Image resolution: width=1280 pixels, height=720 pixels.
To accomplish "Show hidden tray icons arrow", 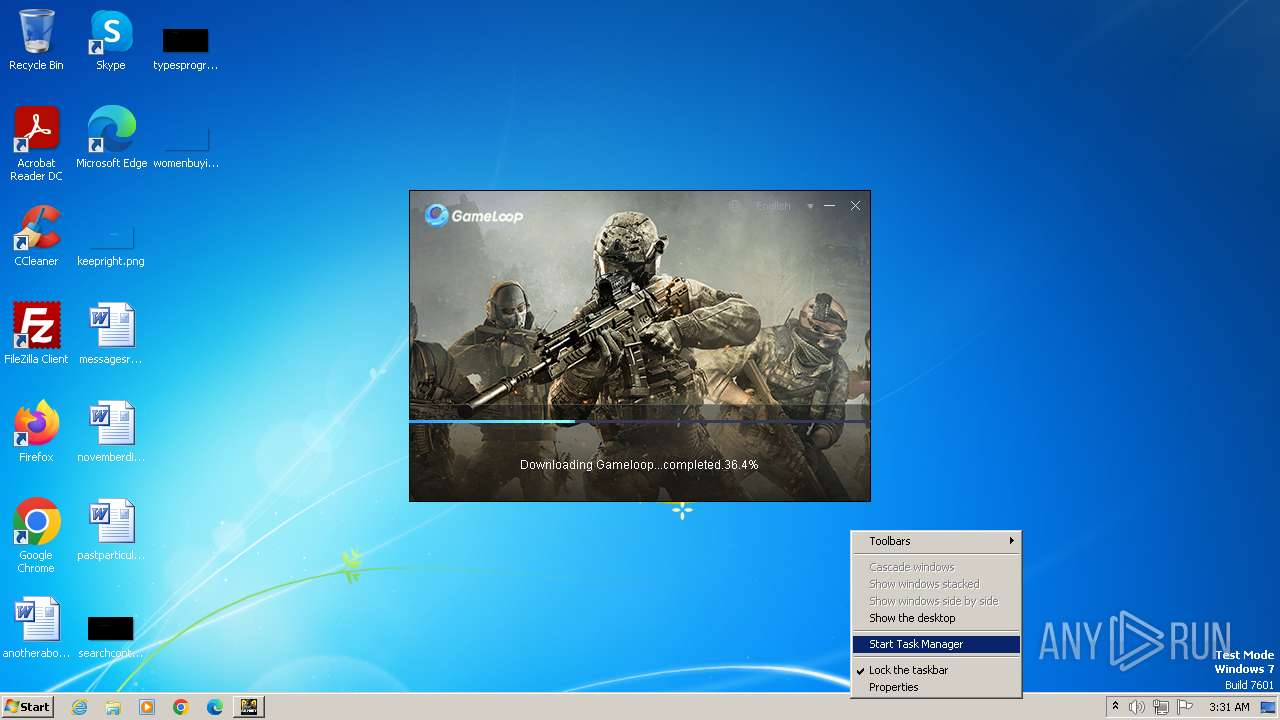I will coord(1115,707).
